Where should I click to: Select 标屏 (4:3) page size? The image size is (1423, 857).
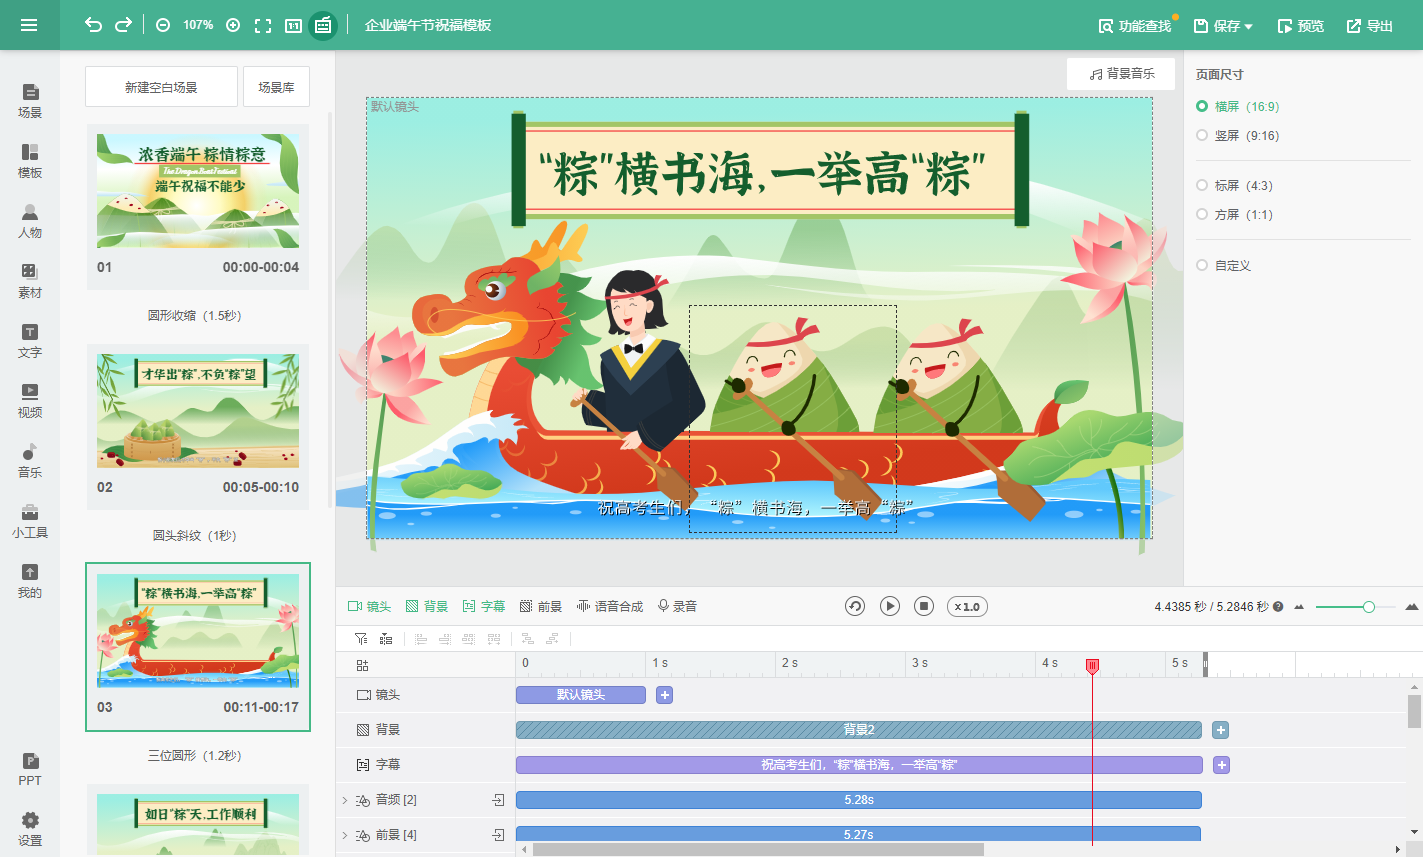point(1235,185)
